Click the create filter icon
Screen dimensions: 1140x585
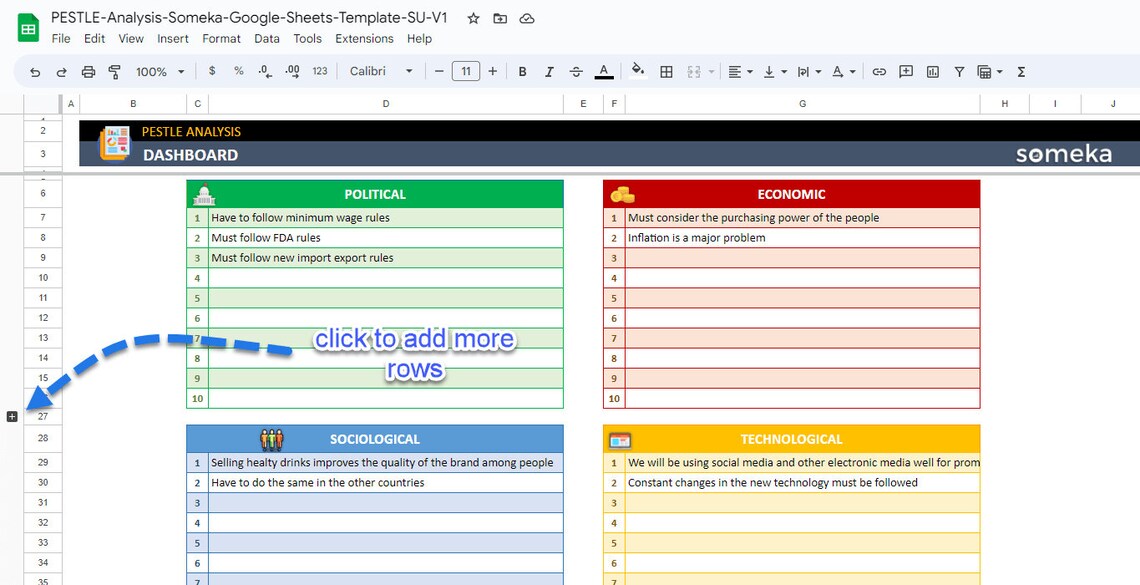pyautogui.click(x=959, y=71)
